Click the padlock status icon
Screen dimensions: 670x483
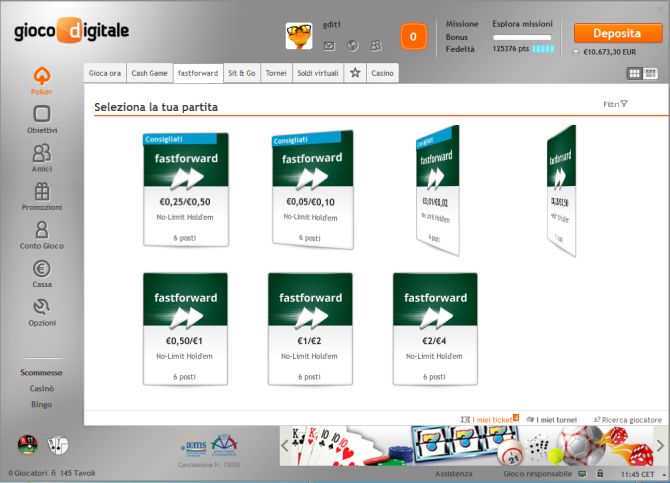tap(600, 473)
